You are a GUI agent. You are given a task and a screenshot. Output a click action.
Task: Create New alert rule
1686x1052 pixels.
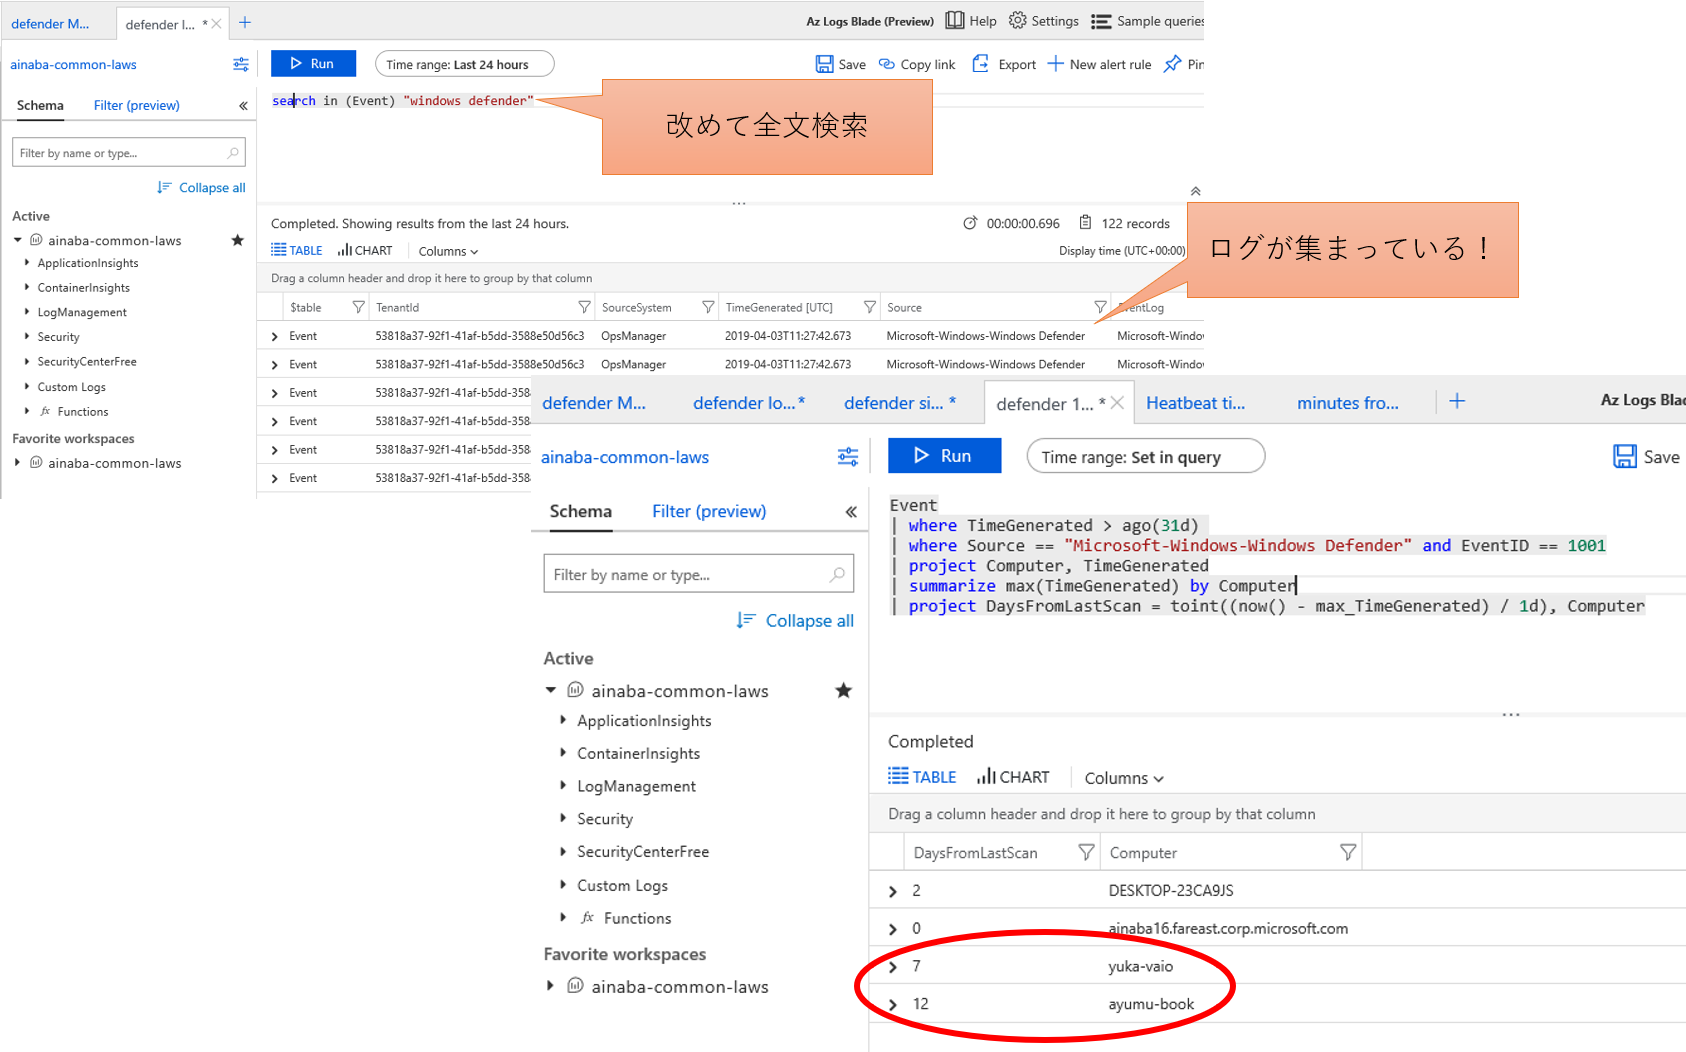click(x=1099, y=64)
